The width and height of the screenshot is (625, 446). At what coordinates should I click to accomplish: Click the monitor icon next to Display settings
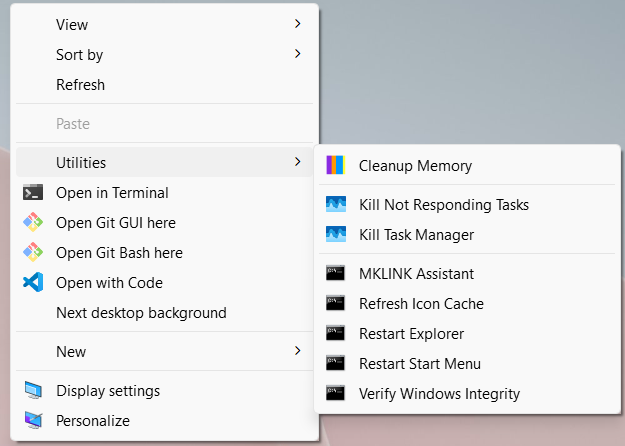(33, 390)
